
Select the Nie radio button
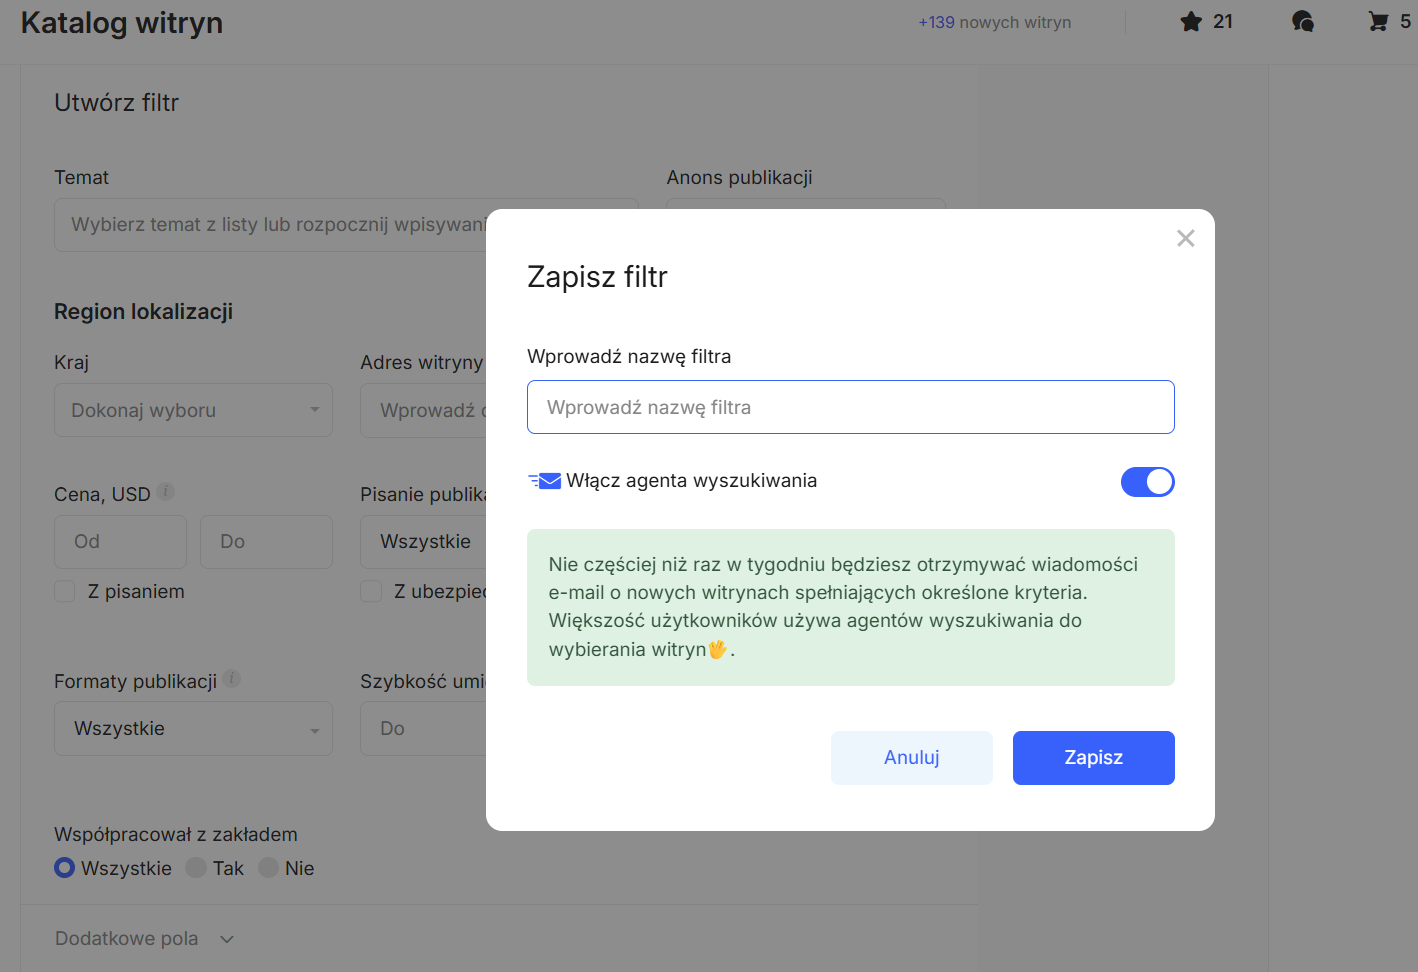[x=269, y=868]
